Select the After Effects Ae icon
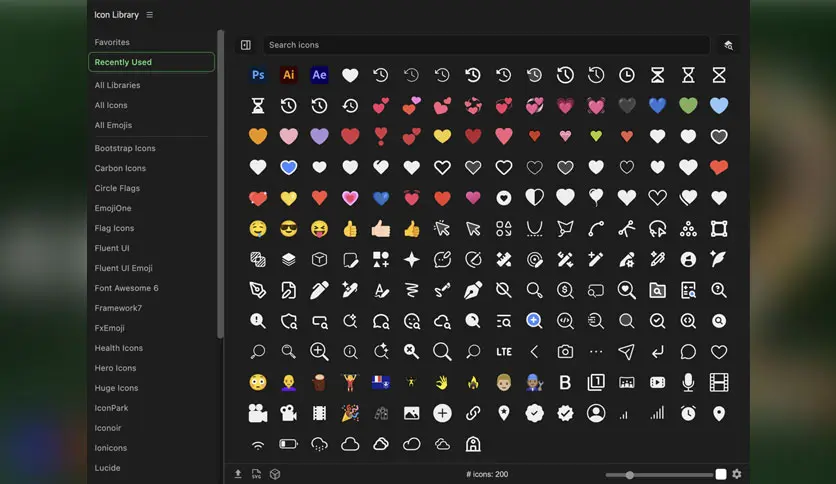This screenshot has width=836, height=484. pyautogui.click(x=319, y=75)
